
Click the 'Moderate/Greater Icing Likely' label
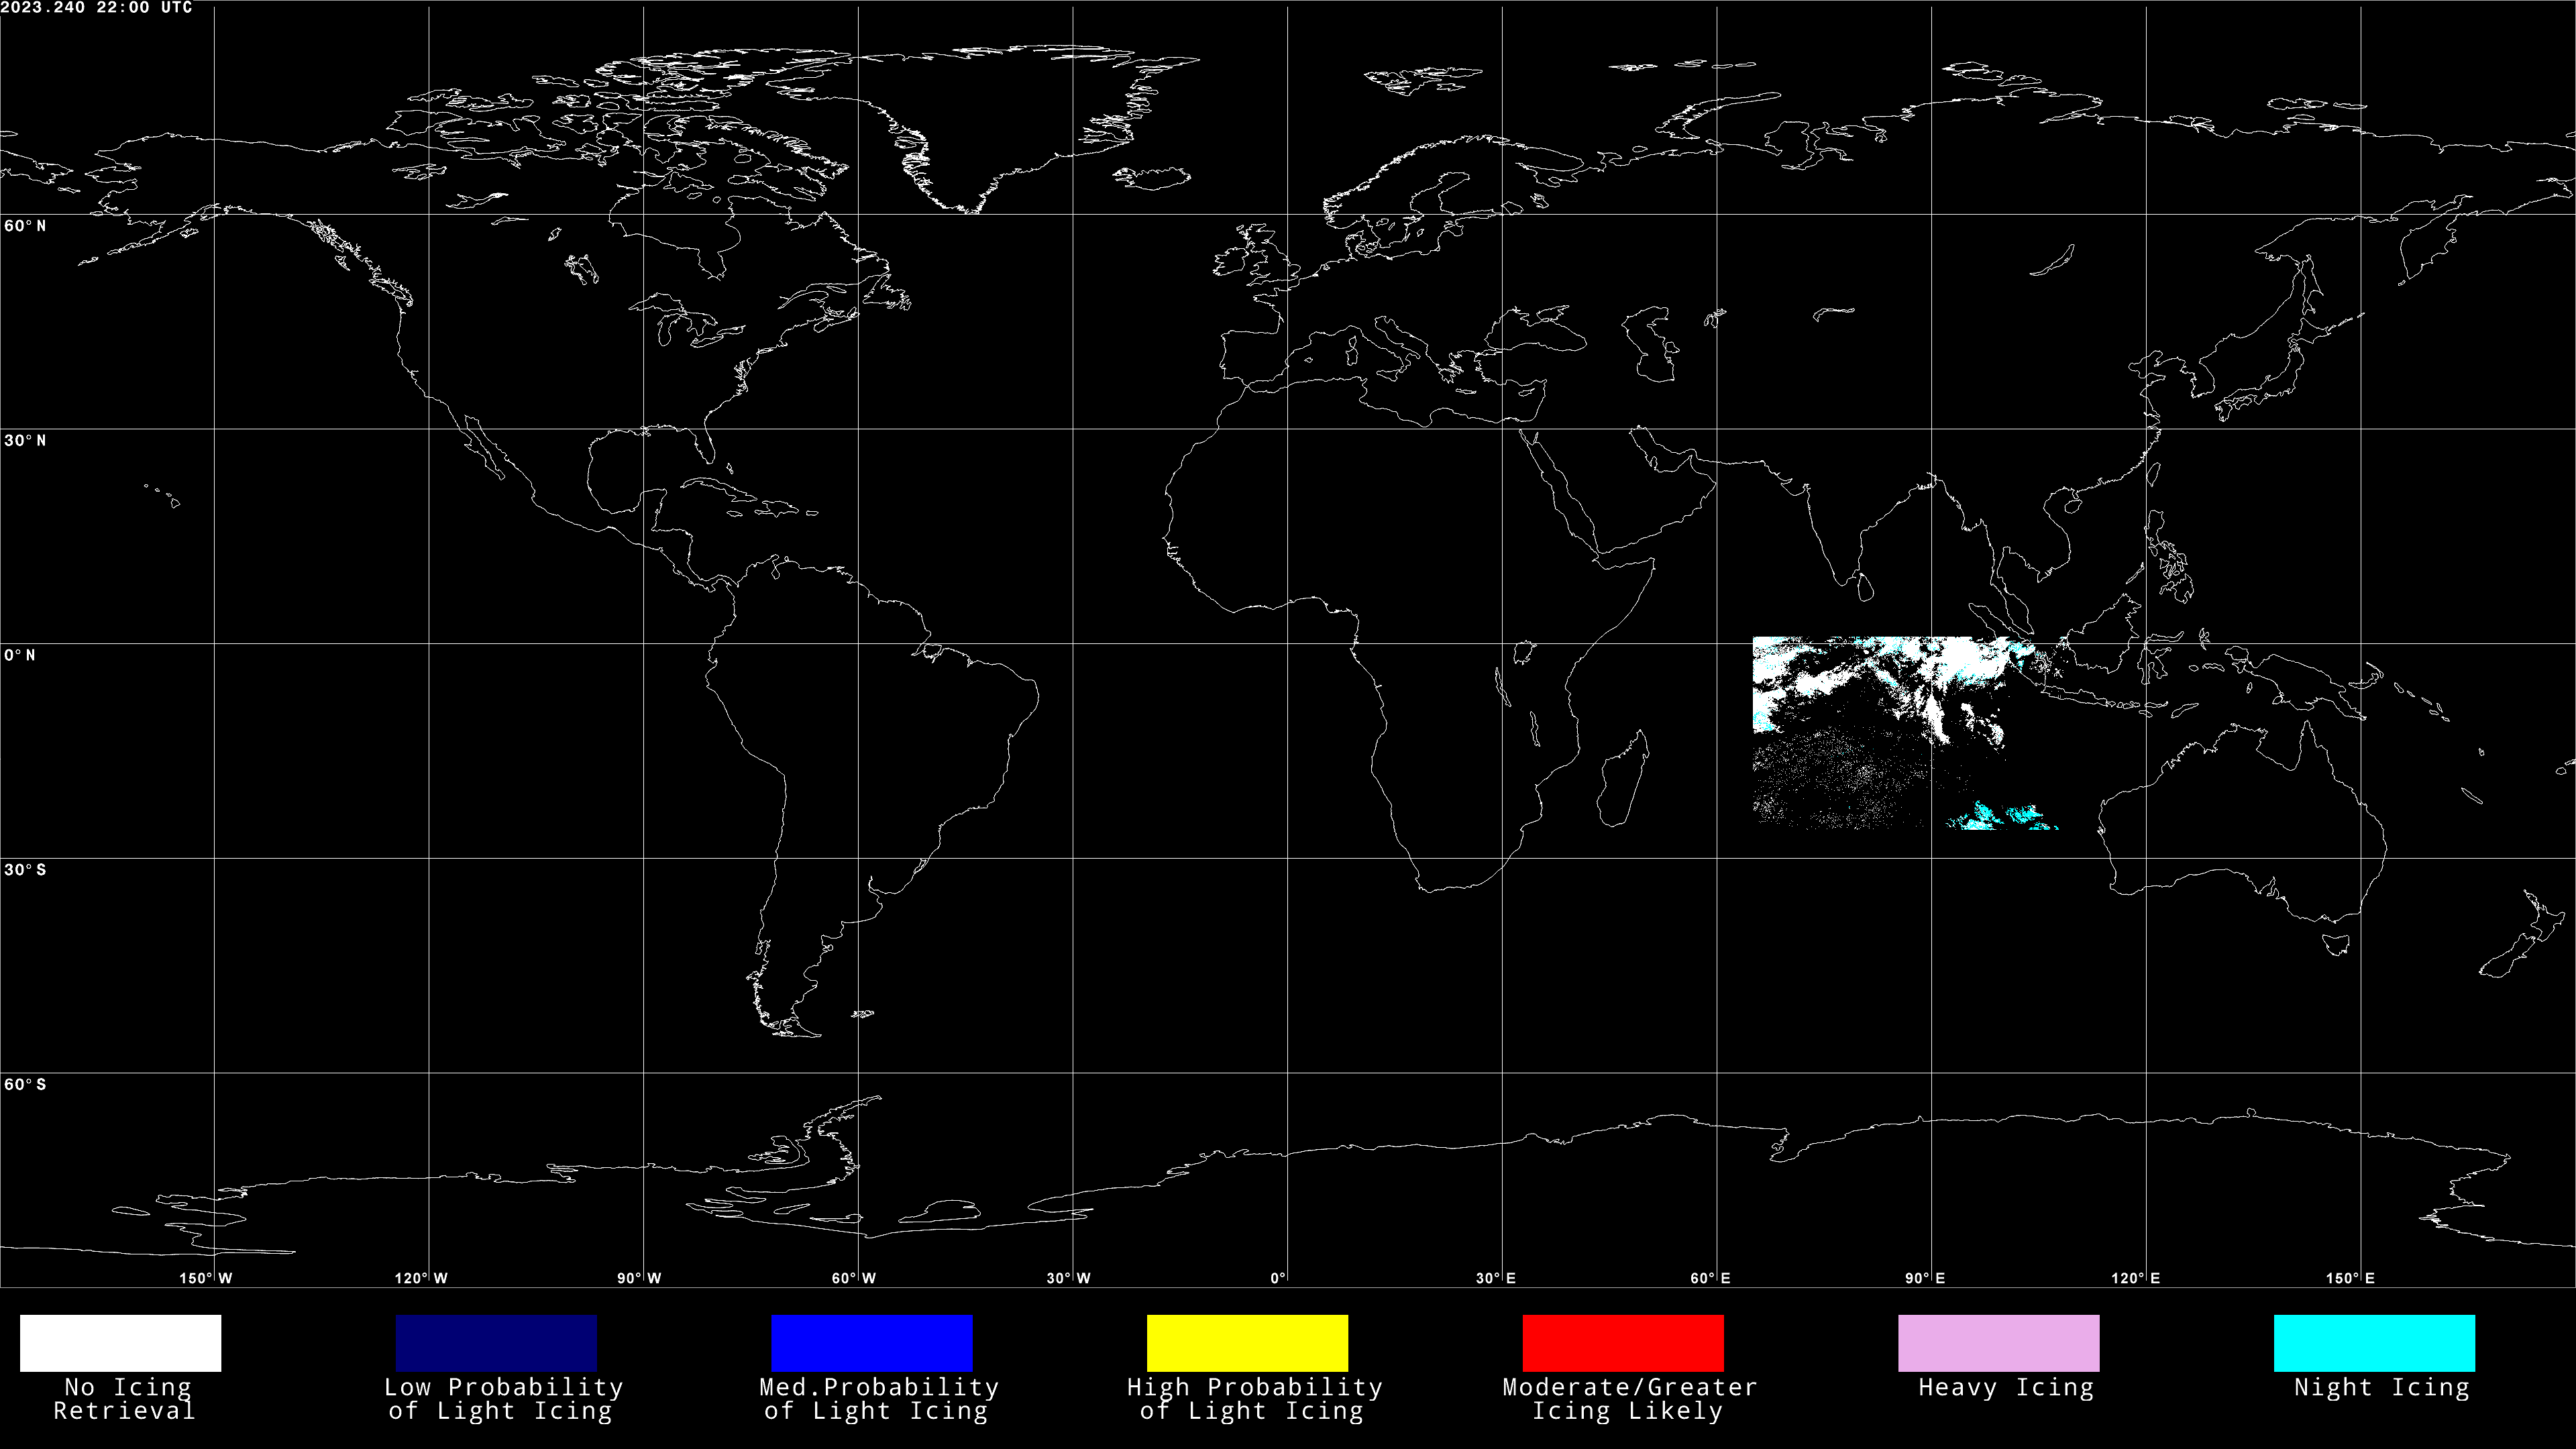pos(1629,1399)
